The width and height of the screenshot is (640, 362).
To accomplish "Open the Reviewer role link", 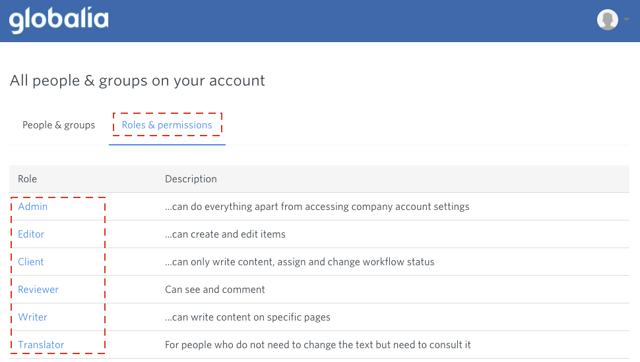I will coord(38,289).
